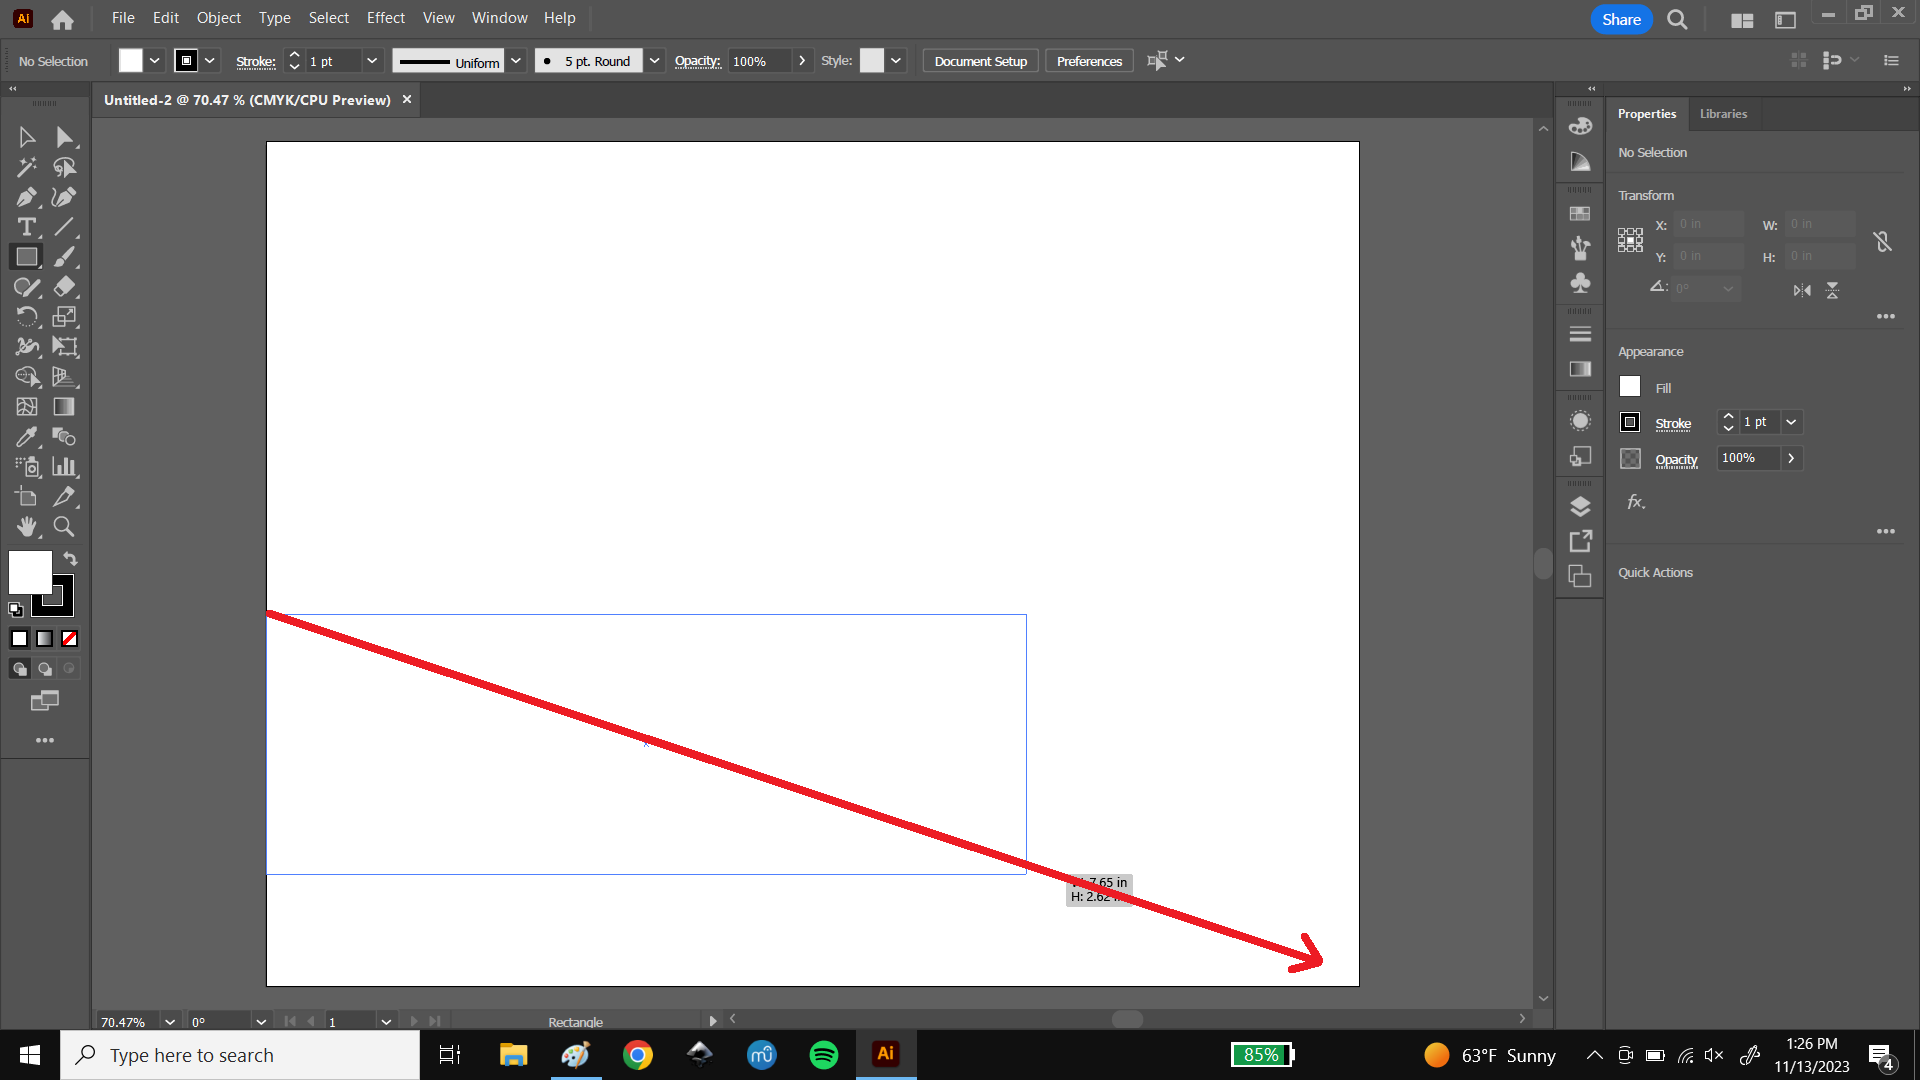Viewport: 1920px width, 1080px height.
Task: Open the Preferences dialog
Action: click(x=1088, y=60)
